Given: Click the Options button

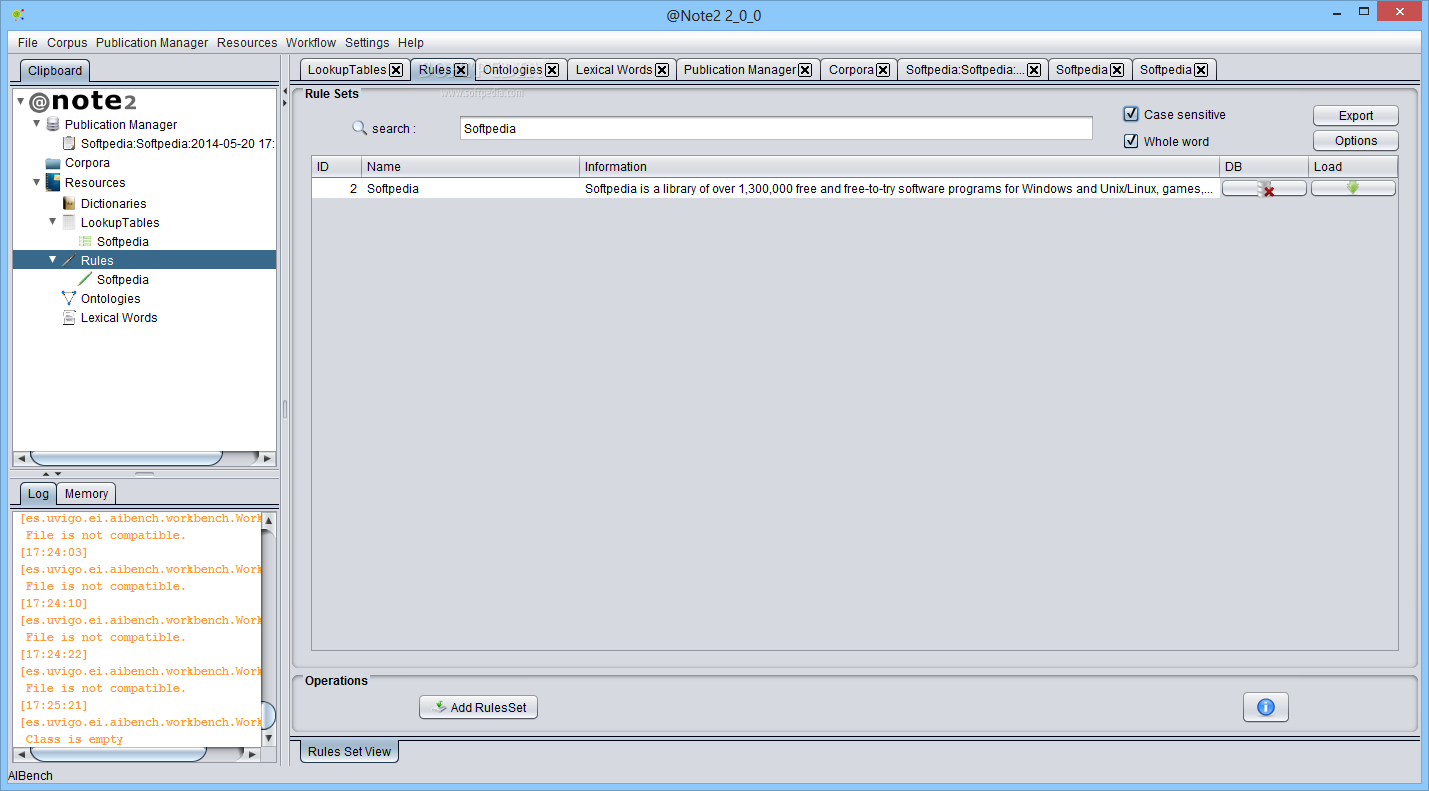Looking at the screenshot, I should [1356, 141].
